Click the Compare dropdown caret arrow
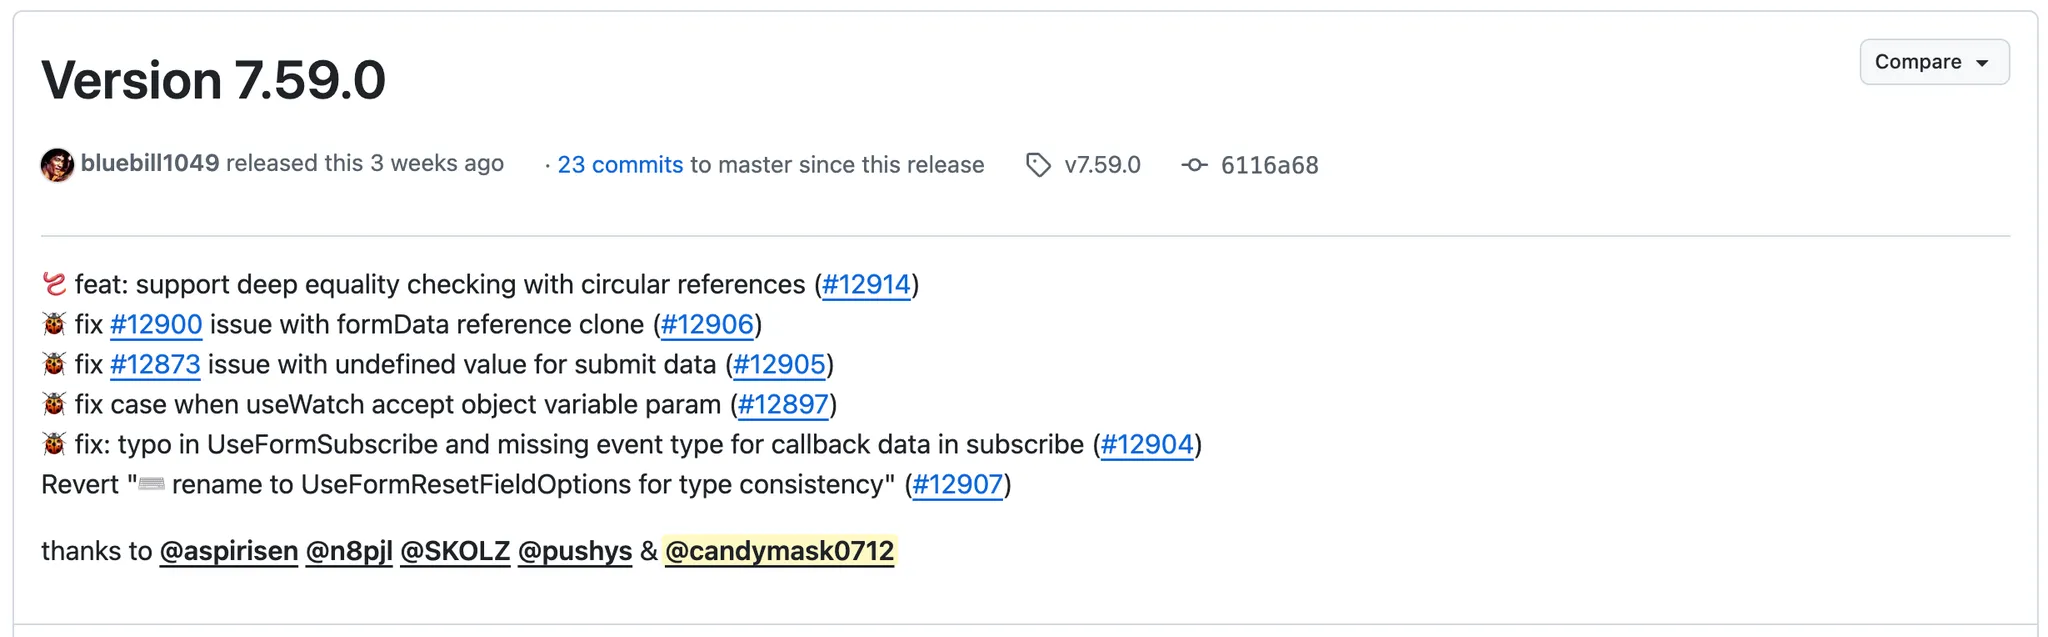The image size is (2048, 637). (1982, 63)
